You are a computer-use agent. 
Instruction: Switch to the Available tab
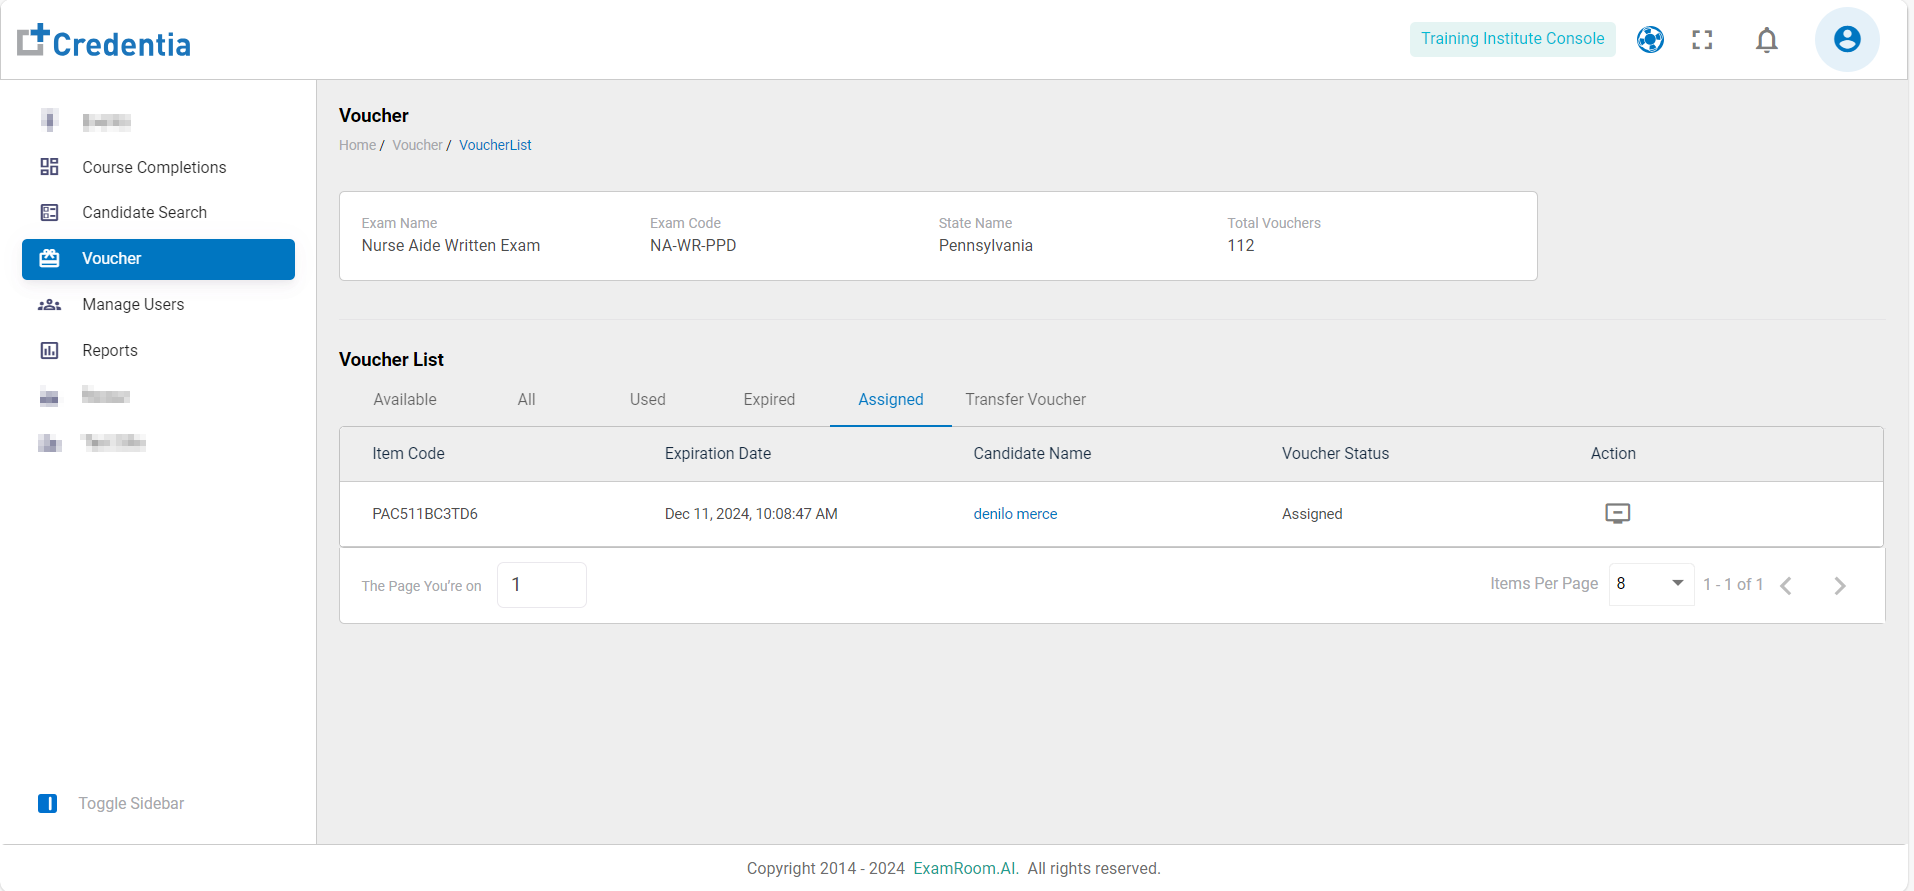click(405, 399)
